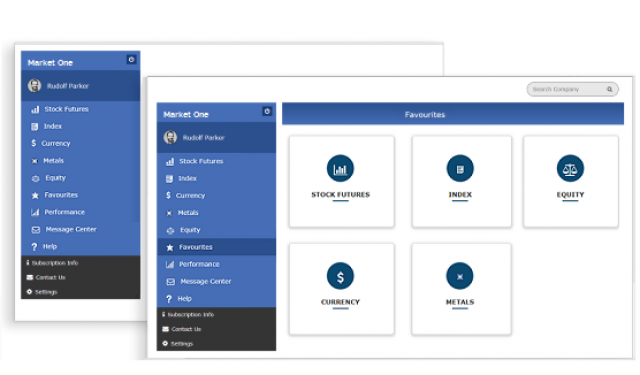
Task: Open Performance in the front sidebar
Action: tap(216, 264)
